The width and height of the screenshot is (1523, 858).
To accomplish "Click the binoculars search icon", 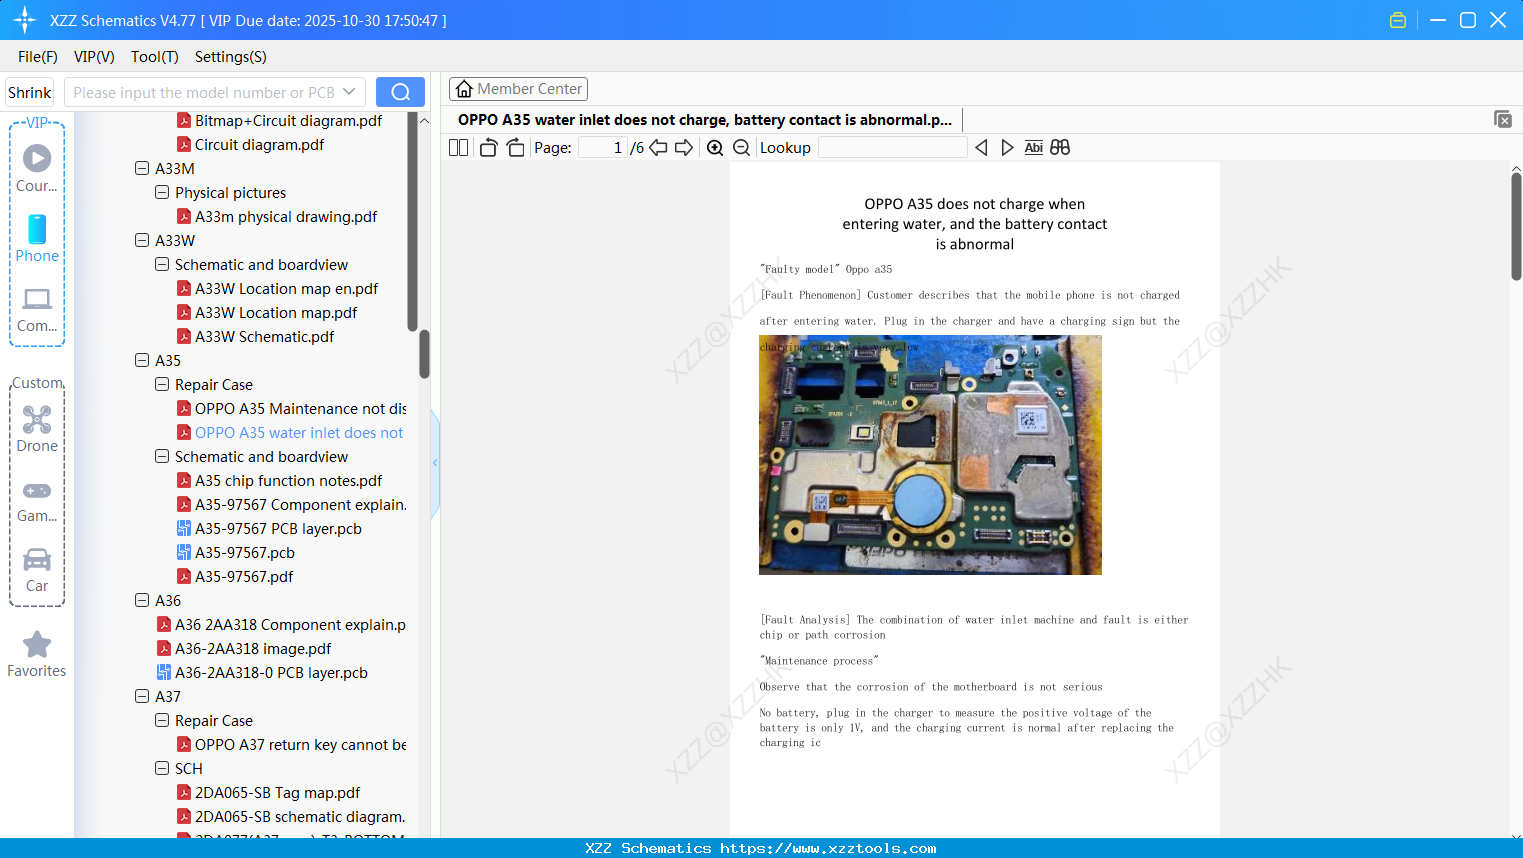I will click(1060, 147).
